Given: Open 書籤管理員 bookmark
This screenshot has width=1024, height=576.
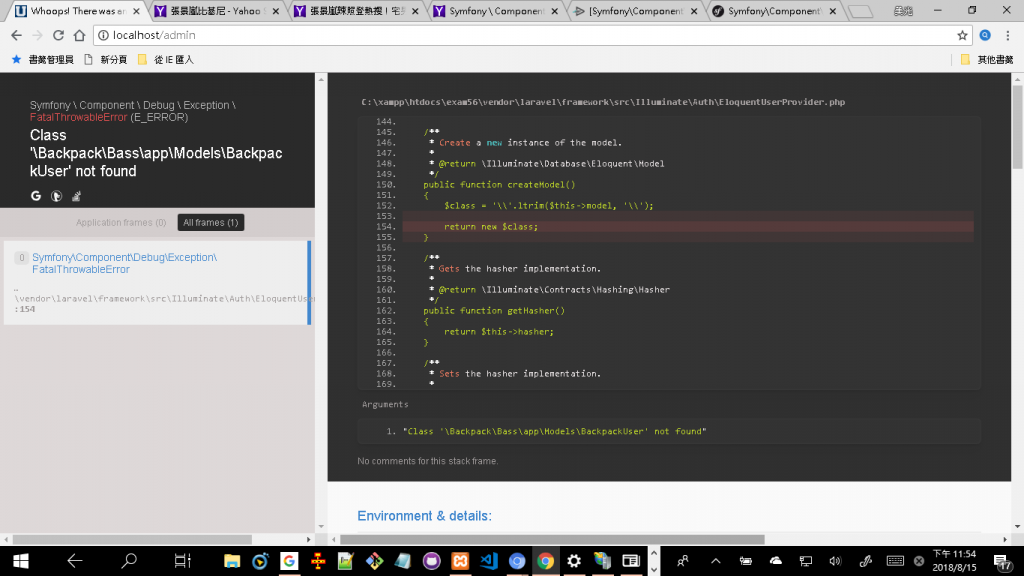Looking at the screenshot, I should coord(43,59).
